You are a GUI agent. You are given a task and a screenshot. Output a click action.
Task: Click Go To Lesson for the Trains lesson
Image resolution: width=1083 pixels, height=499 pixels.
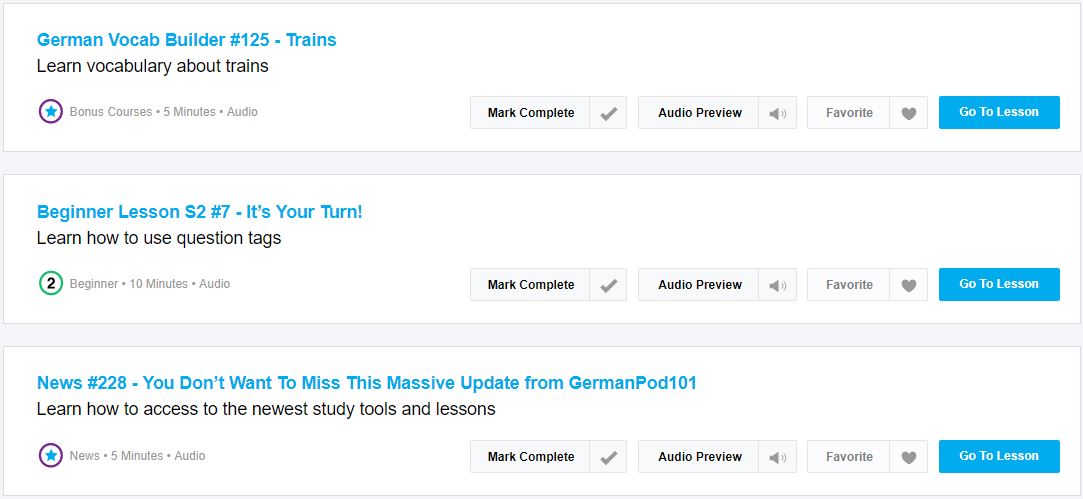pos(999,112)
